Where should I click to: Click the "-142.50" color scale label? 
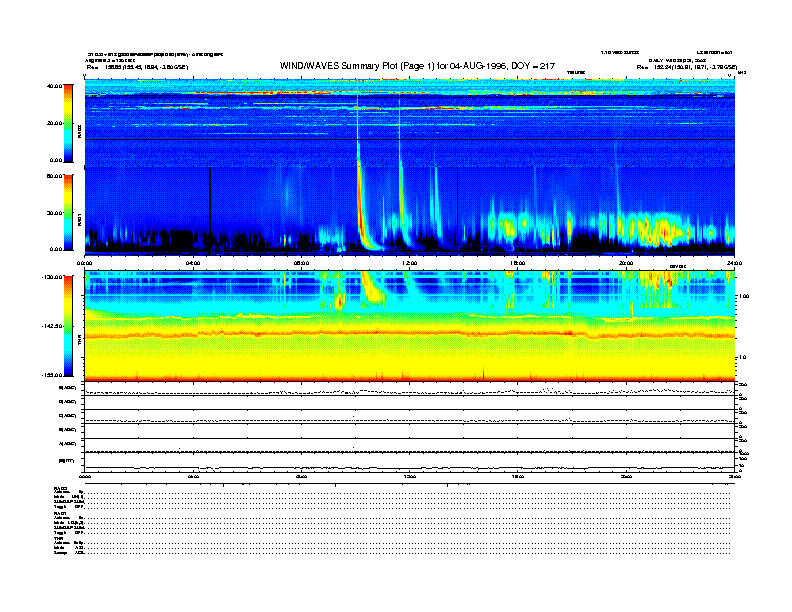coord(52,326)
